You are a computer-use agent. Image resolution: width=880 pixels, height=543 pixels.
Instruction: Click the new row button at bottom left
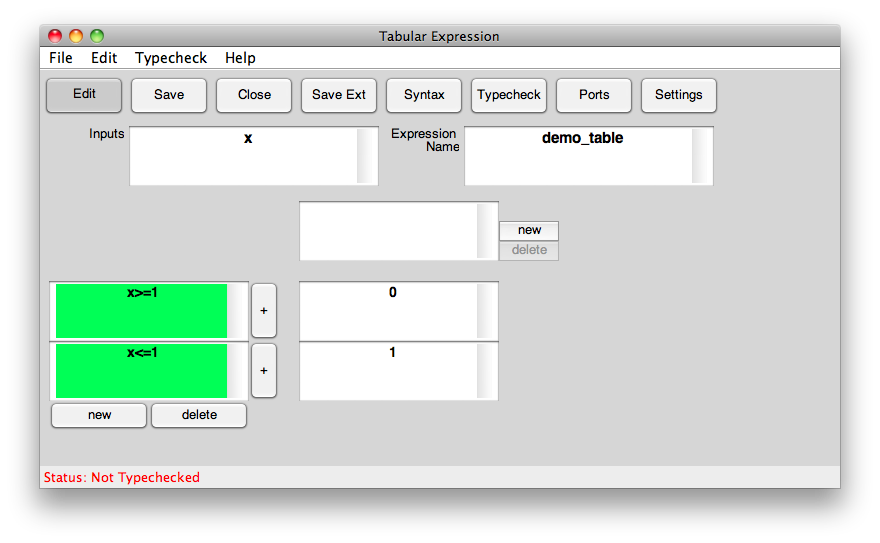(99, 415)
